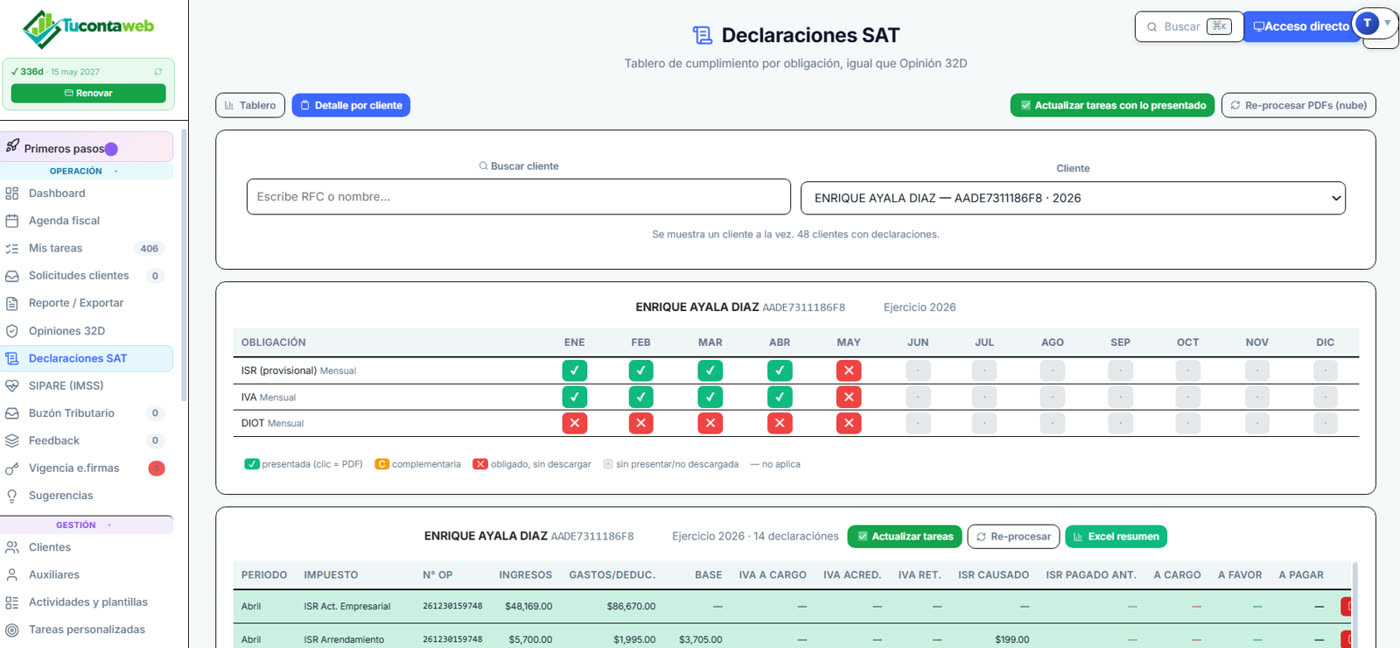1400x648 pixels.
Task: Click operation number 261230159748 in Arrendamiento row
Action: [x=452, y=640]
